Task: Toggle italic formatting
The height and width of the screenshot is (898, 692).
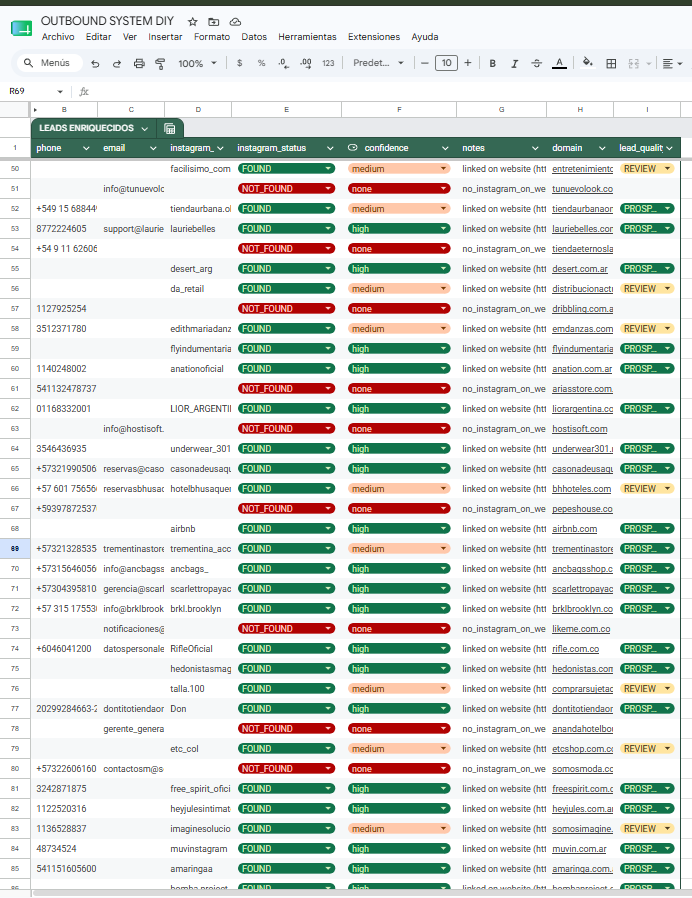Action: click(x=514, y=64)
